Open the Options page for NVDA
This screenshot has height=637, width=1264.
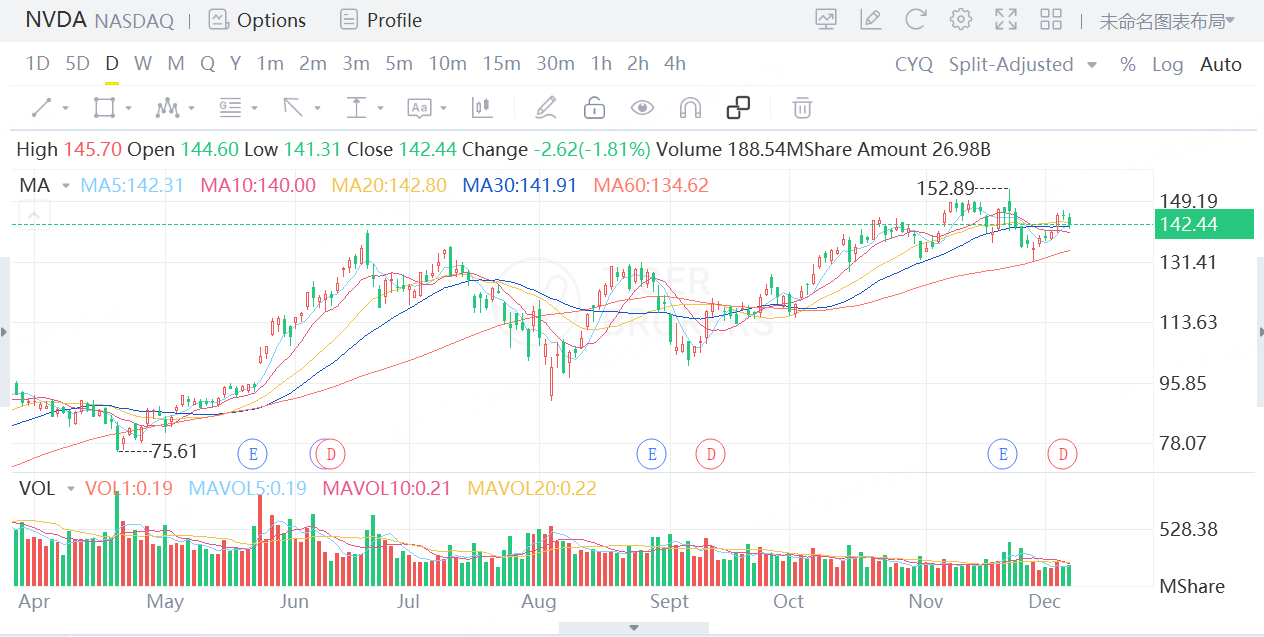(258, 20)
